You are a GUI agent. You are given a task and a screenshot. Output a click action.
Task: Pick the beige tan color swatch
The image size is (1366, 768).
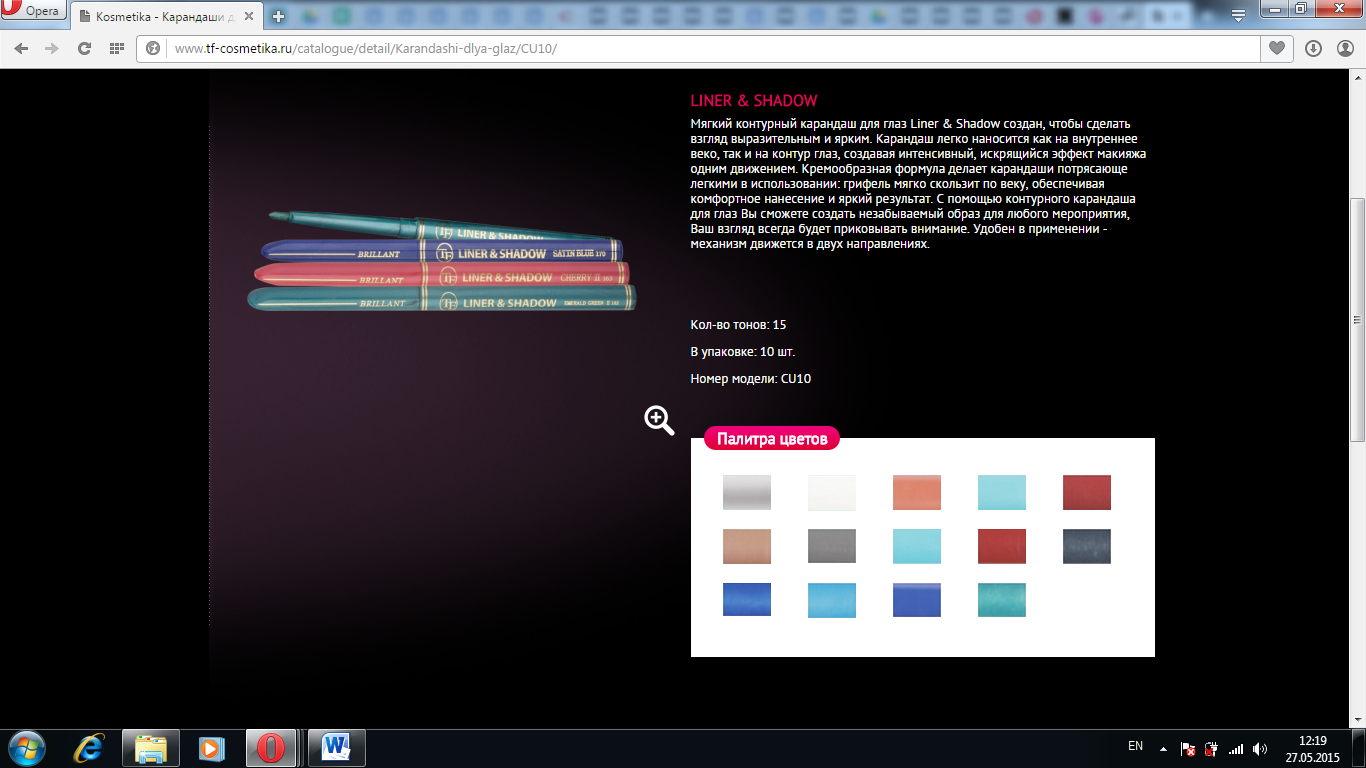(747, 546)
